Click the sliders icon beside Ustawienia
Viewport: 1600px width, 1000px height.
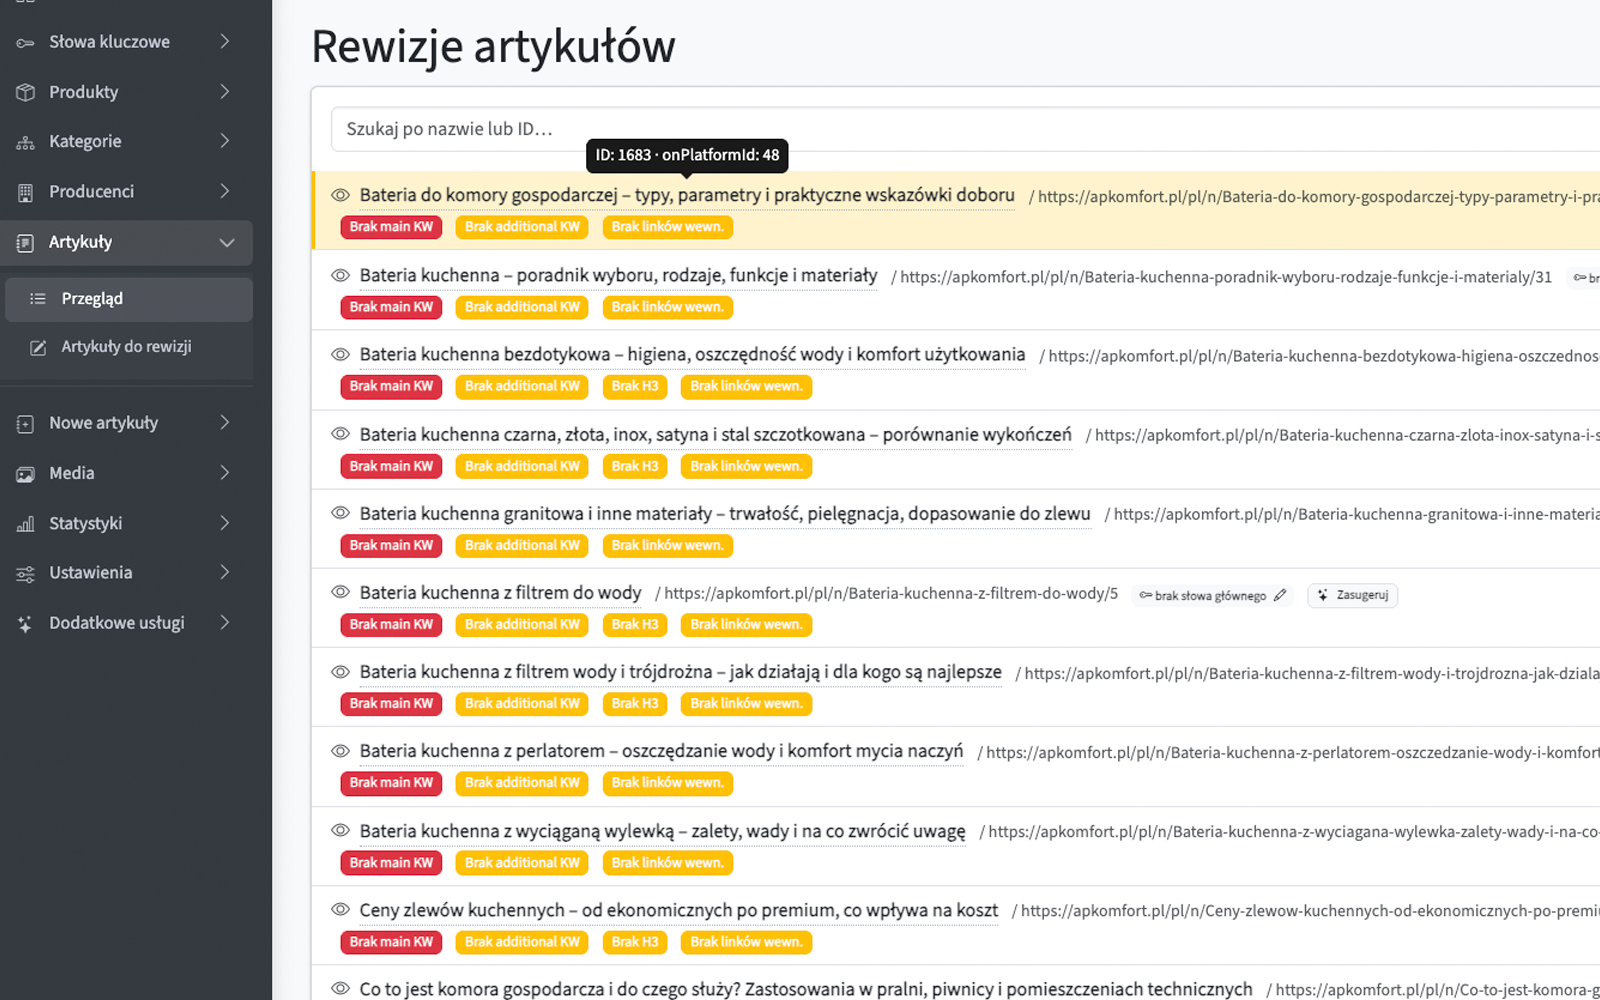25,573
